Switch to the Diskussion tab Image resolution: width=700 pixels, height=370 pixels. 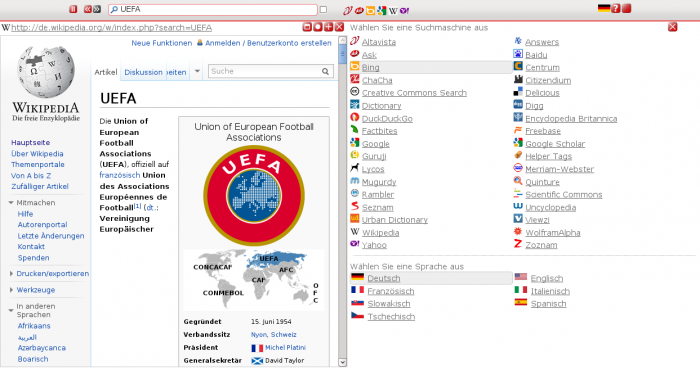pos(143,72)
